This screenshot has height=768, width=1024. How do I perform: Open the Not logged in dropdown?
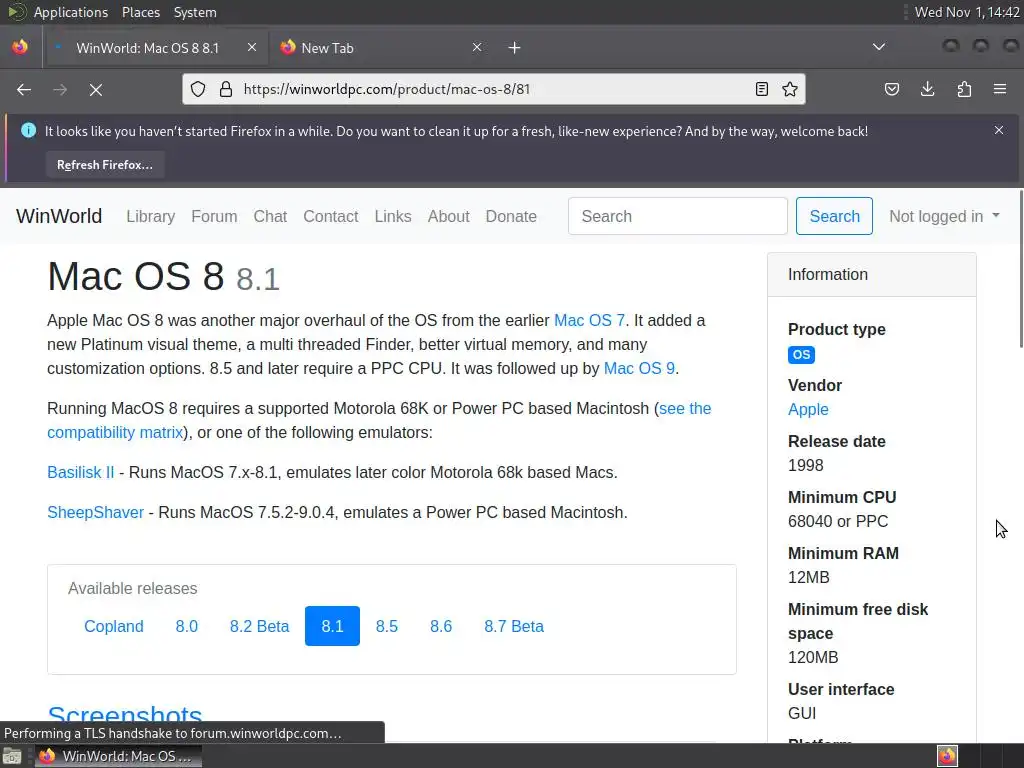(944, 216)
